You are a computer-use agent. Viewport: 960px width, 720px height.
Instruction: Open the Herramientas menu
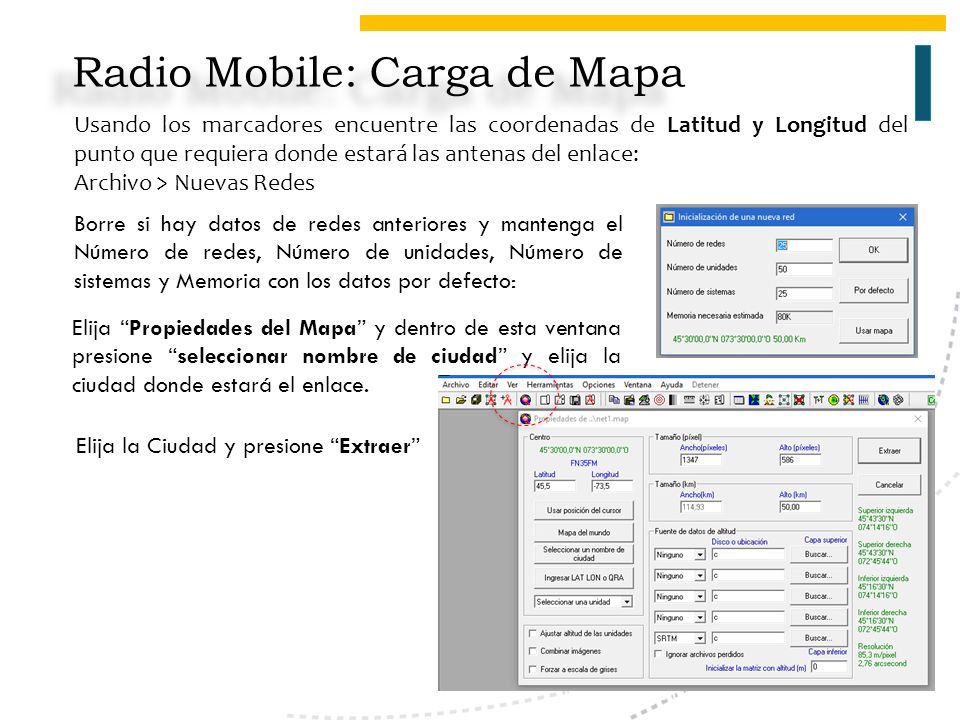[x=550, y=384]
